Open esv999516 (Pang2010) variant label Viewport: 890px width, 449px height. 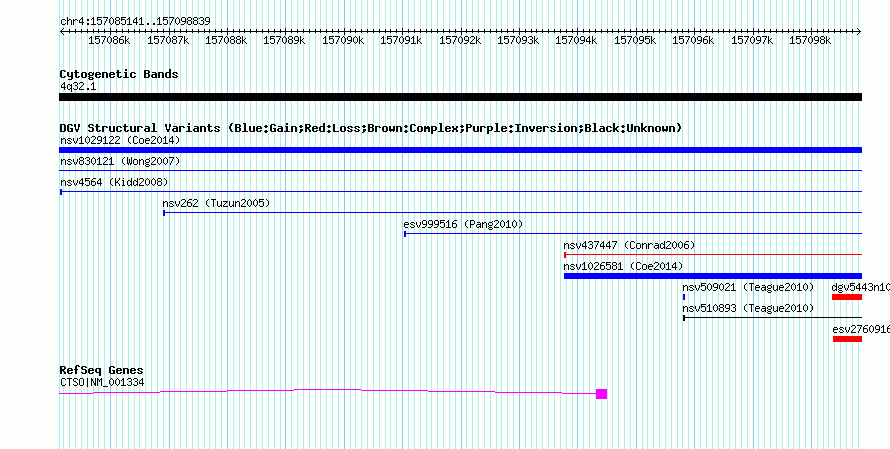463,224
